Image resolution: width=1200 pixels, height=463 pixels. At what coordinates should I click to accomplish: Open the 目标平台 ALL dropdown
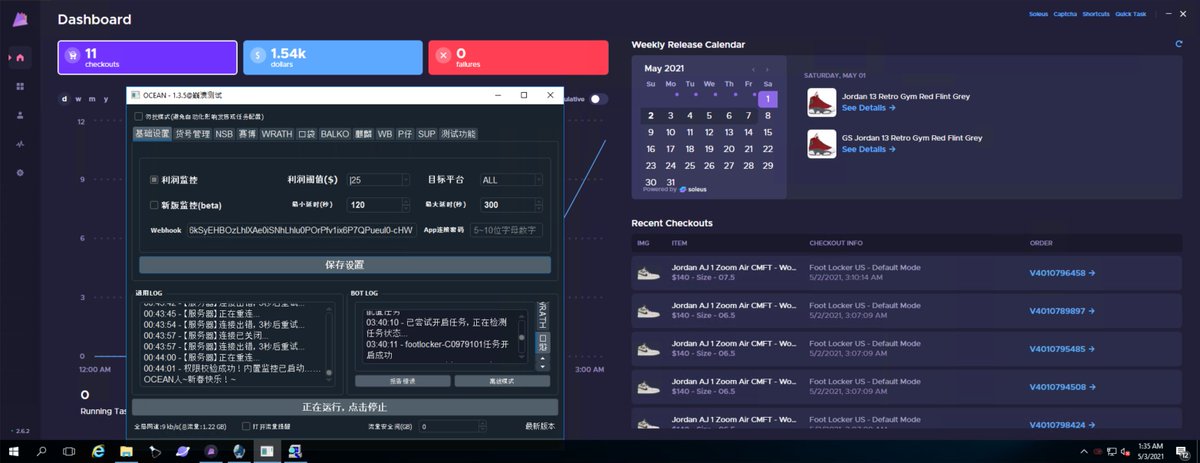(x=510, y=180)
